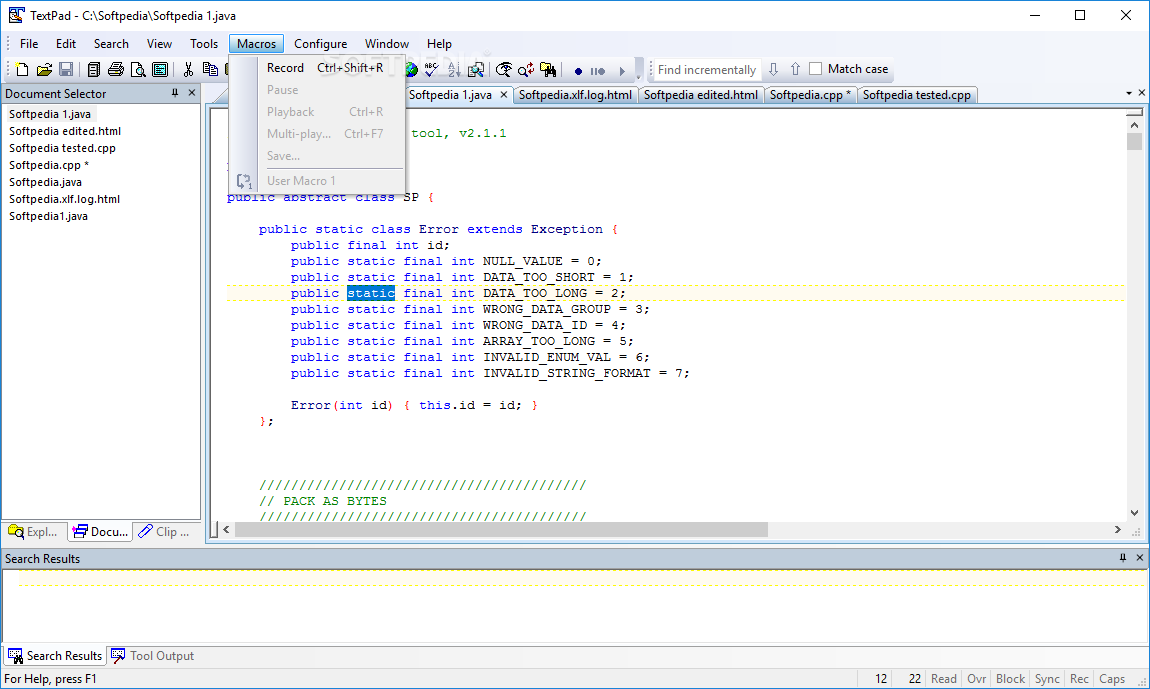Click the Copy icon in toolbar
Image resolution: width=1150 pixels, height=689 pixels.
[x=210, y=69]
